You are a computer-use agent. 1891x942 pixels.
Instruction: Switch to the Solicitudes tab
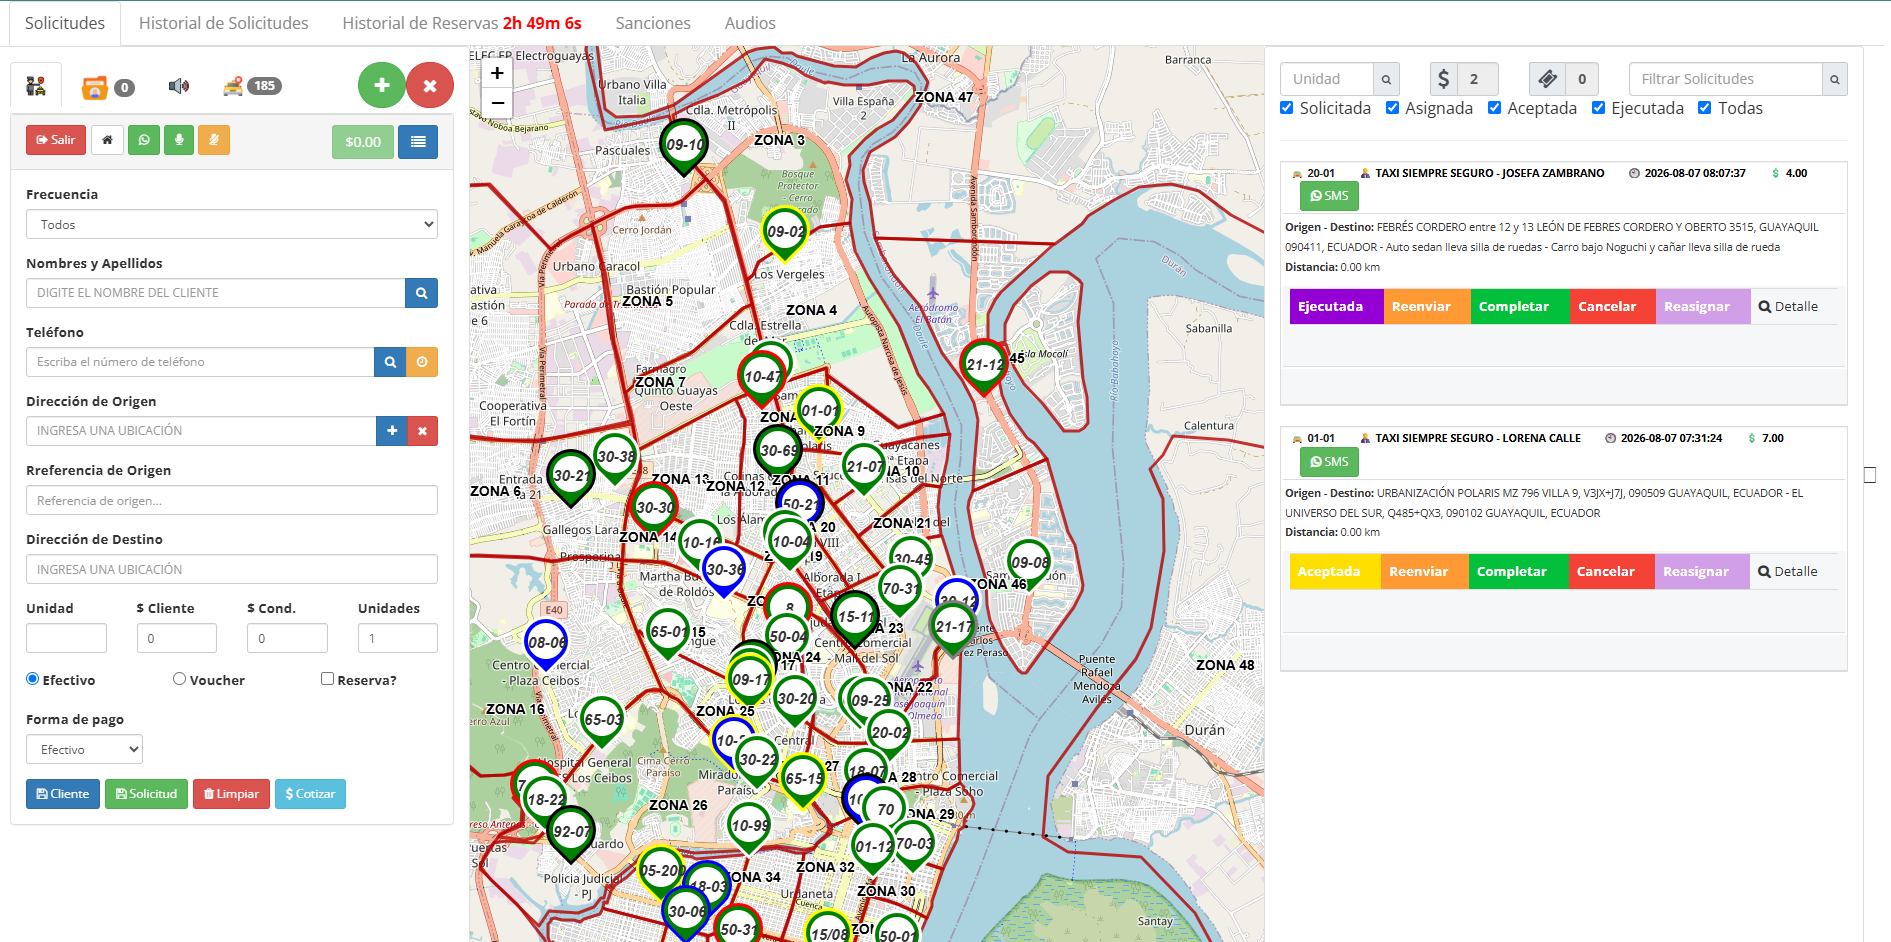[x=65, y=23]
